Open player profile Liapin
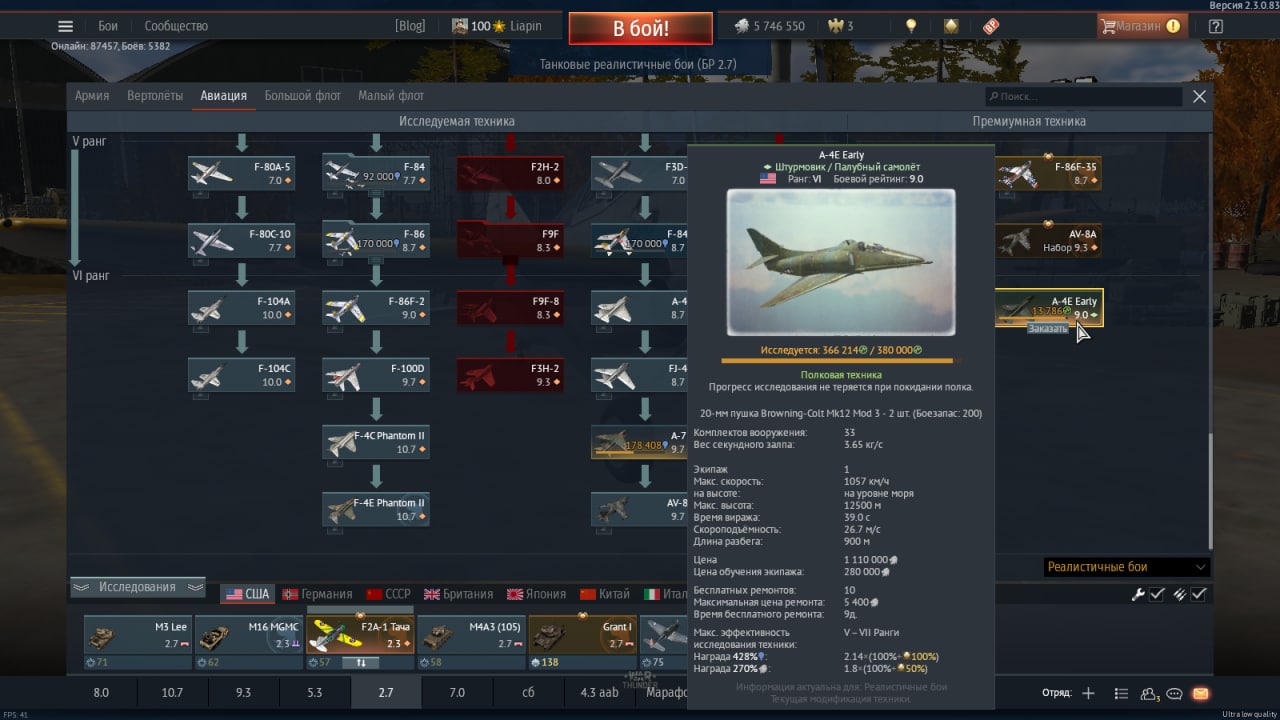This screenshot has height=720, width=1280. (x=497, y=26)
